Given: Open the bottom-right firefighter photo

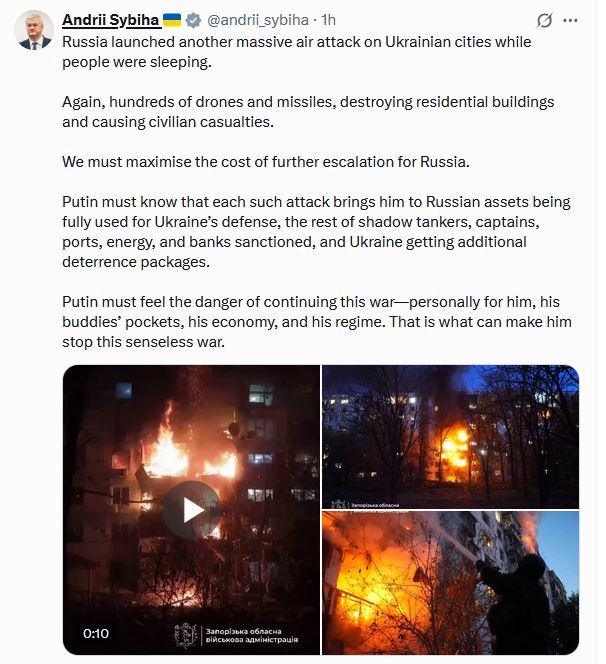Looking at the screenshot, I should (450, 583).
